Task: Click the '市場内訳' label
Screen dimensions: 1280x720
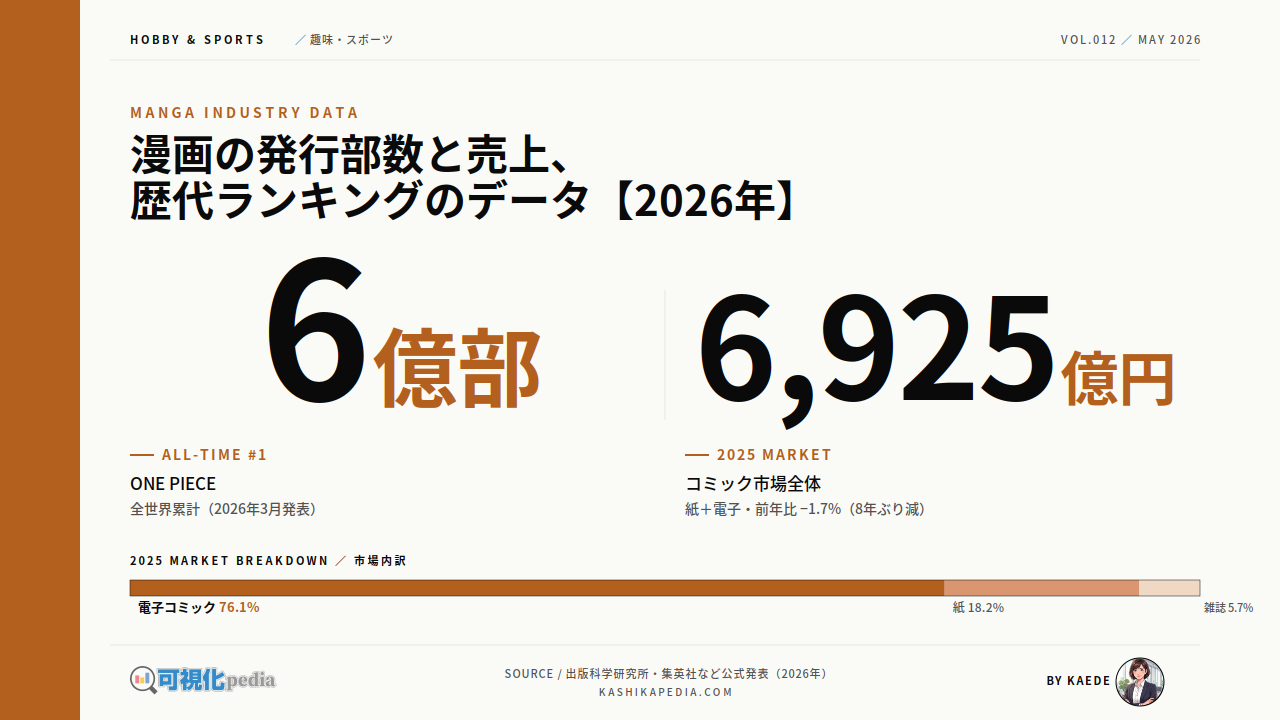Action: [x=380, y=561]
